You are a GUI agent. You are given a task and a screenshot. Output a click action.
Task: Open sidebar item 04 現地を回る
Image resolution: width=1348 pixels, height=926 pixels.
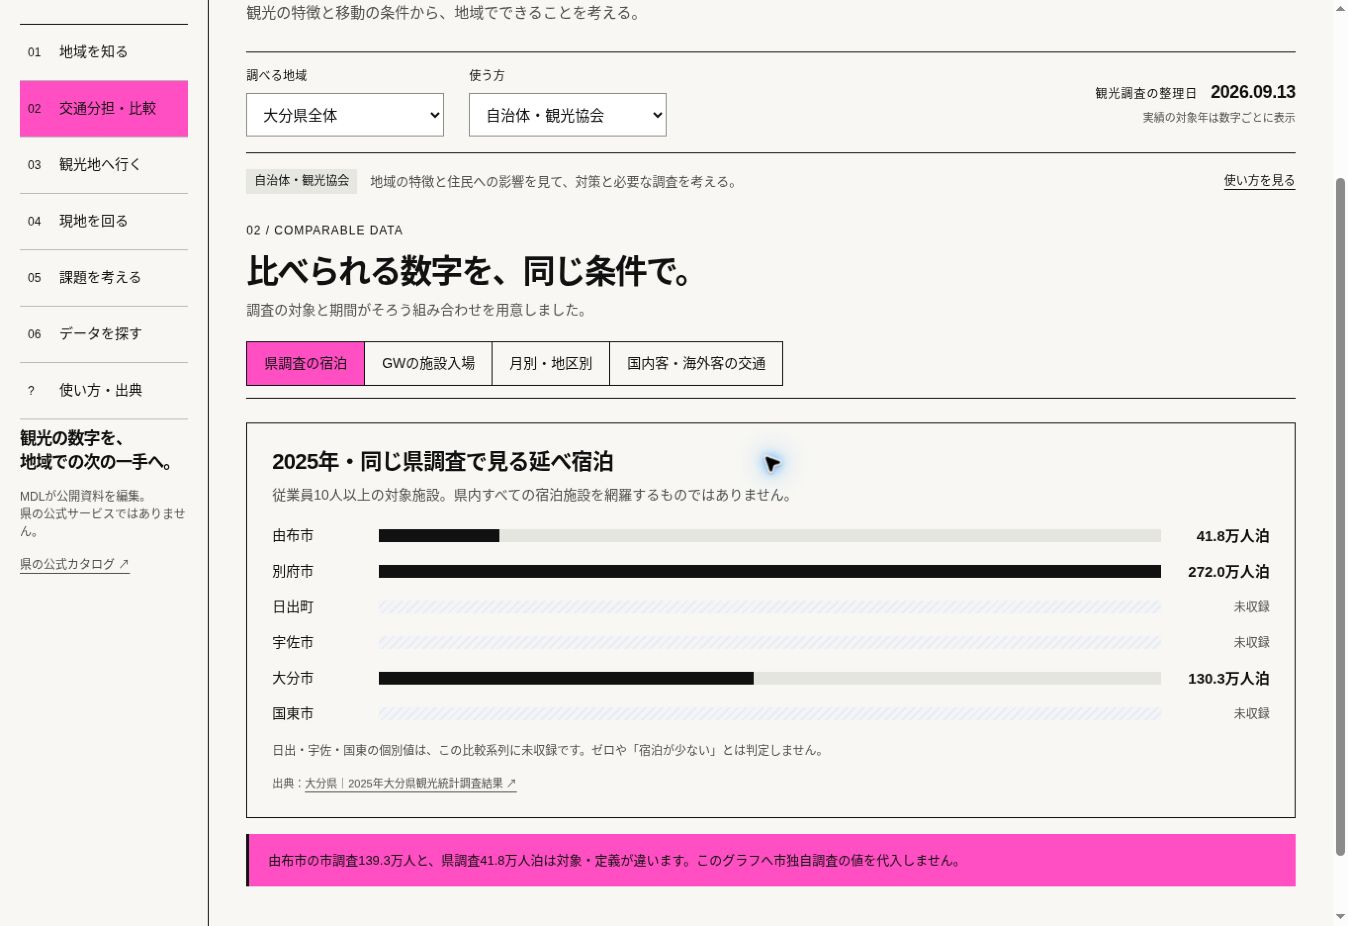104,221
